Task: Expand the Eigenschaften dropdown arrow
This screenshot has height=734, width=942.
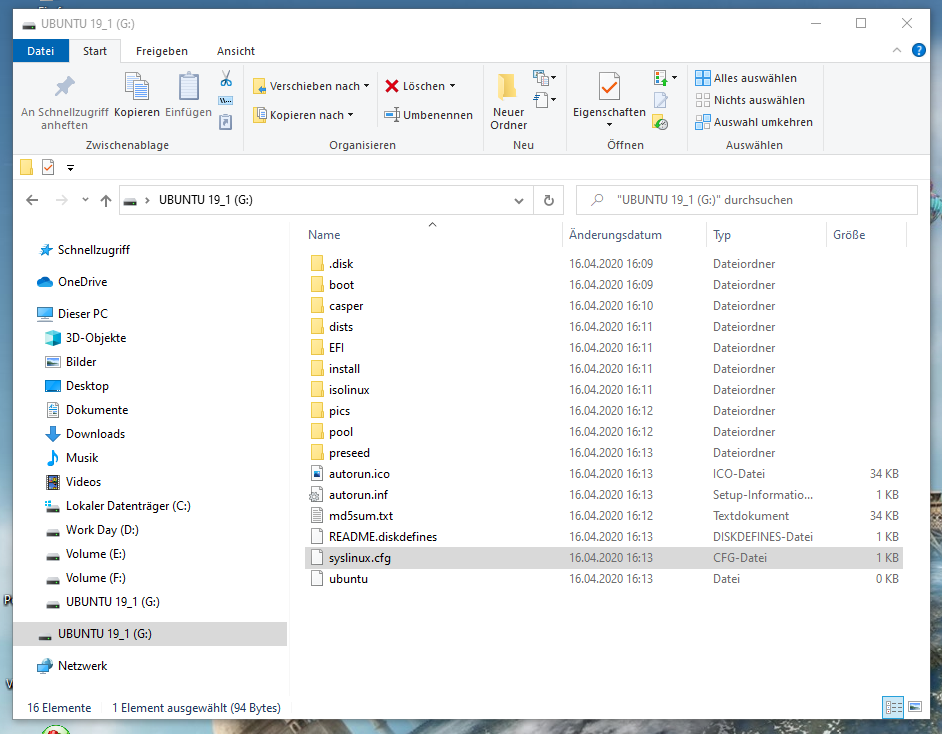Action: point(609,124)
